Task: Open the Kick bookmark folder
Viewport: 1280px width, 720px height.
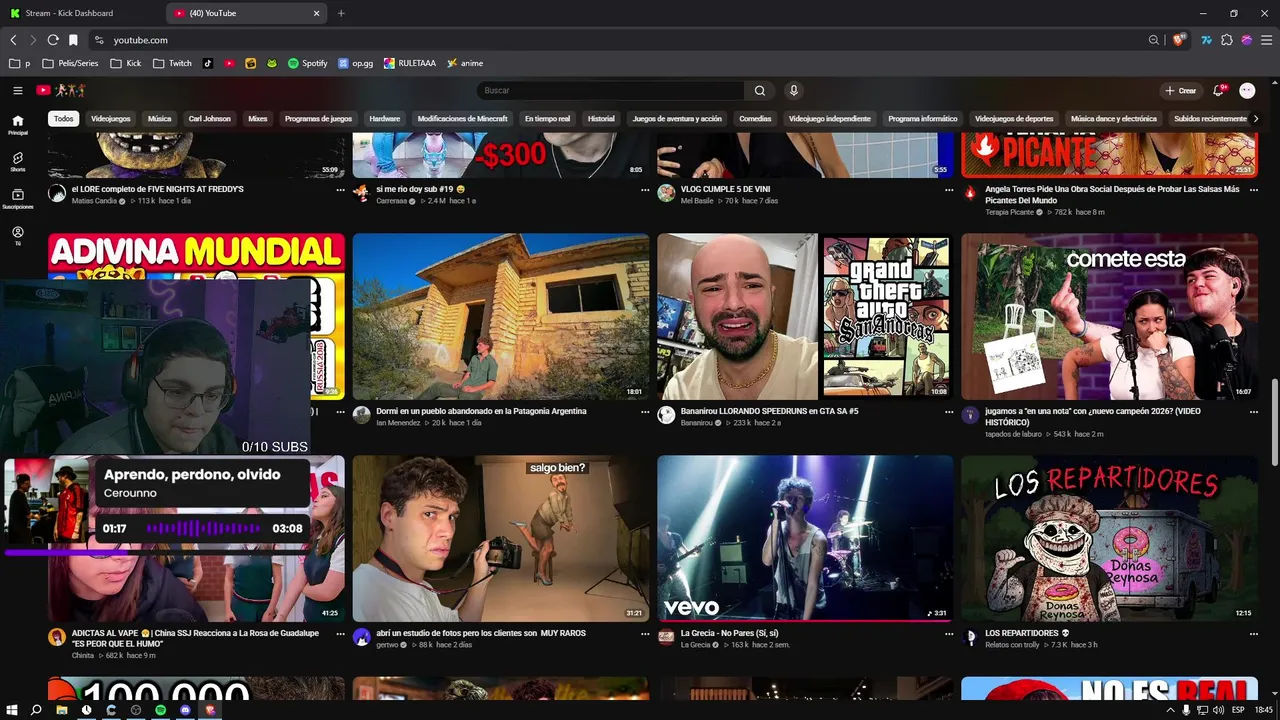Action: pyautogui.click(x=125, y=63)
